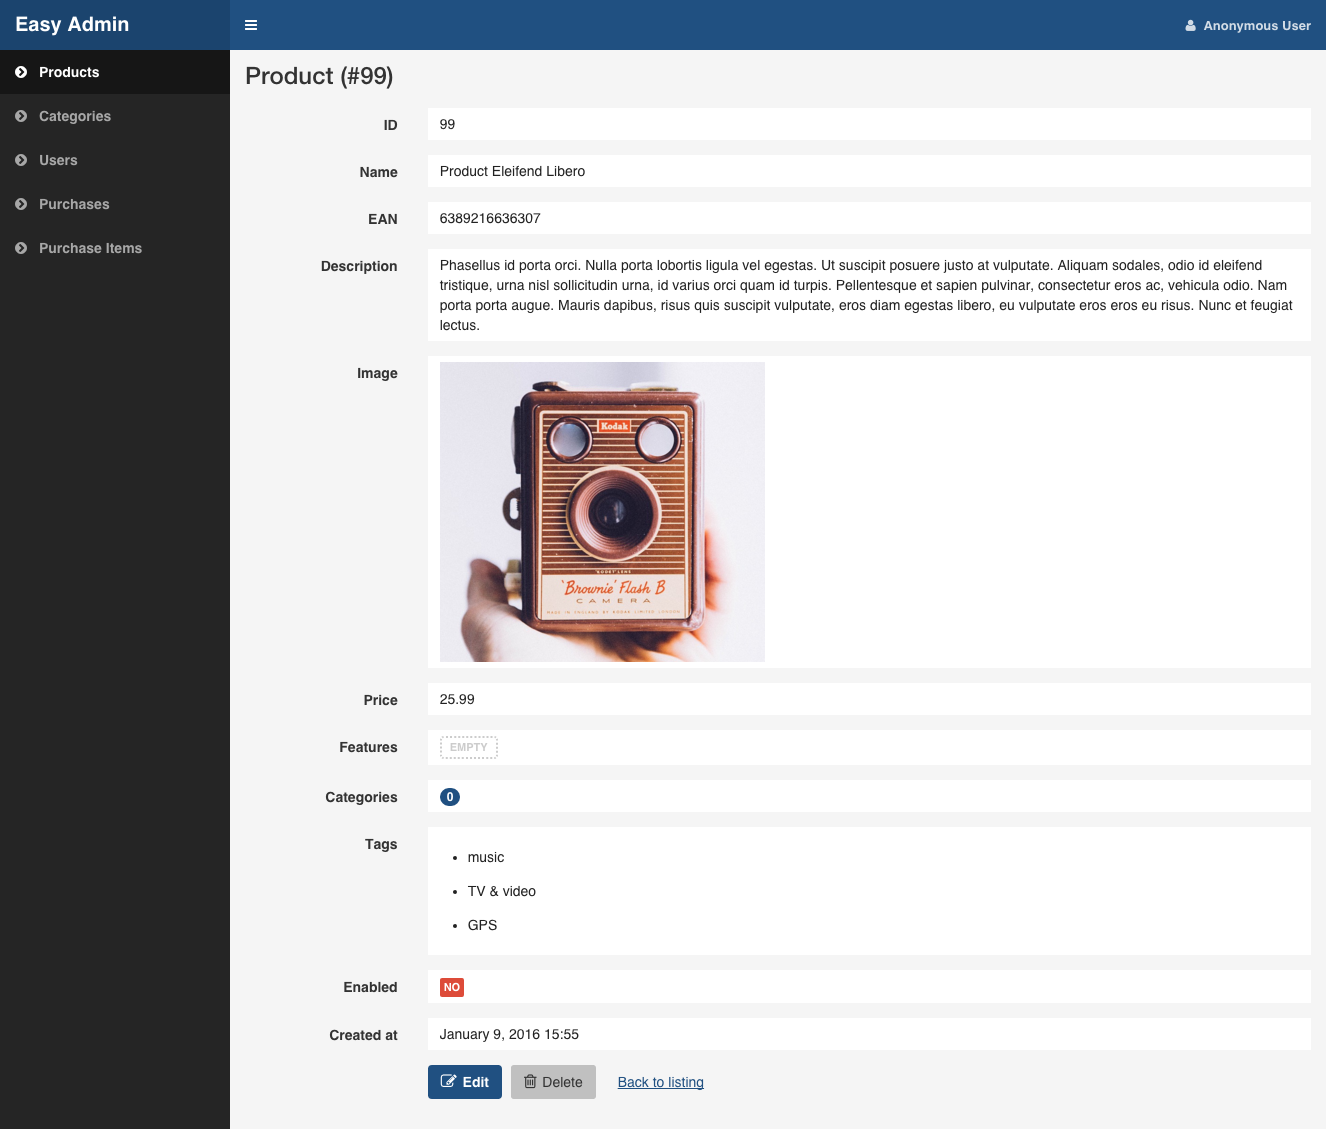
Task: Click the arrow icon beside Purchases
Action: (21, 204)
